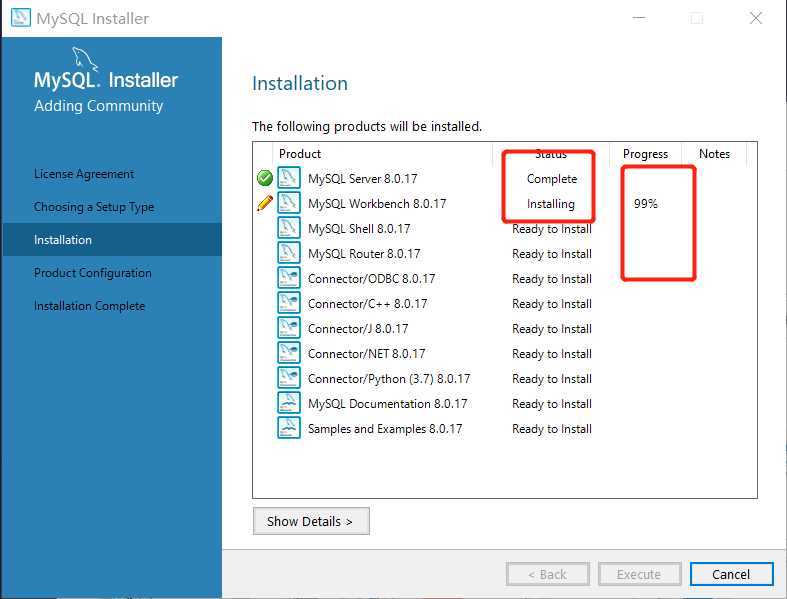Screen dimensions: 787x599
Task: Open the Installation Complete step
Action: (x=89, y=306)
